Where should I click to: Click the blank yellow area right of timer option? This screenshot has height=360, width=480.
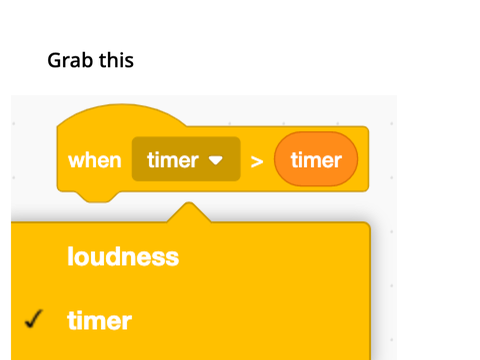[250, 320]
